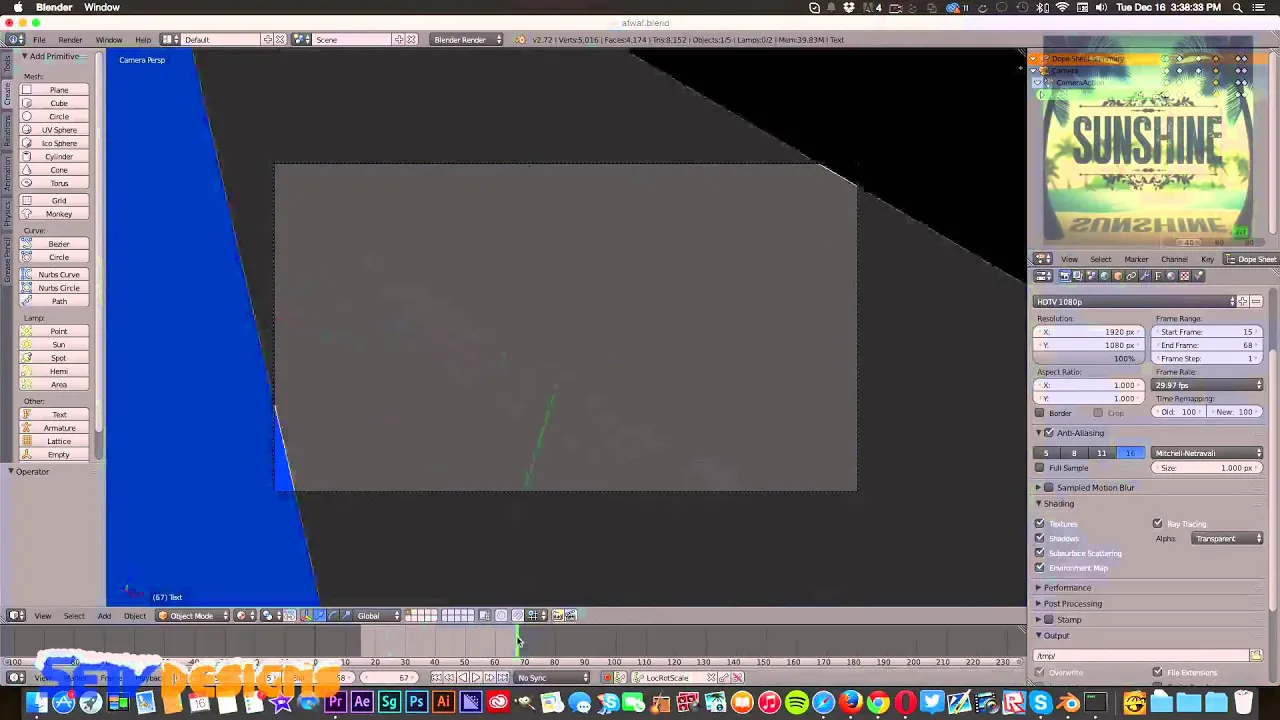
Task: Open the Constraints chain-link icon
Action: [1132, 276]
